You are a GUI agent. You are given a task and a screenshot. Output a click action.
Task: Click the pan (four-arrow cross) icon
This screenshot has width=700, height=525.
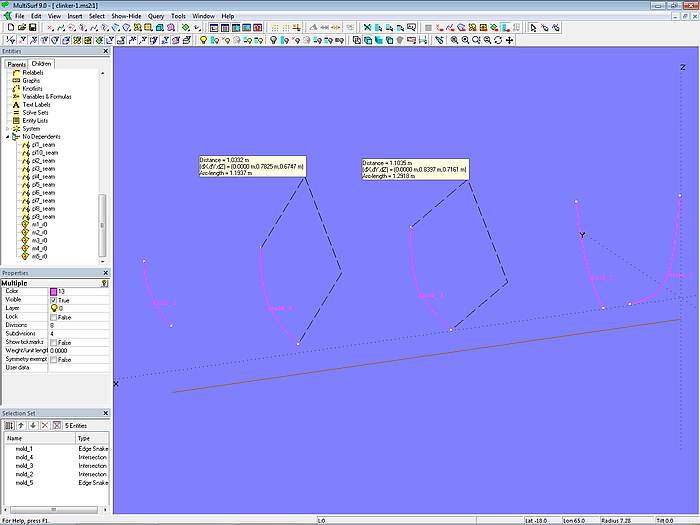[510, 40]
